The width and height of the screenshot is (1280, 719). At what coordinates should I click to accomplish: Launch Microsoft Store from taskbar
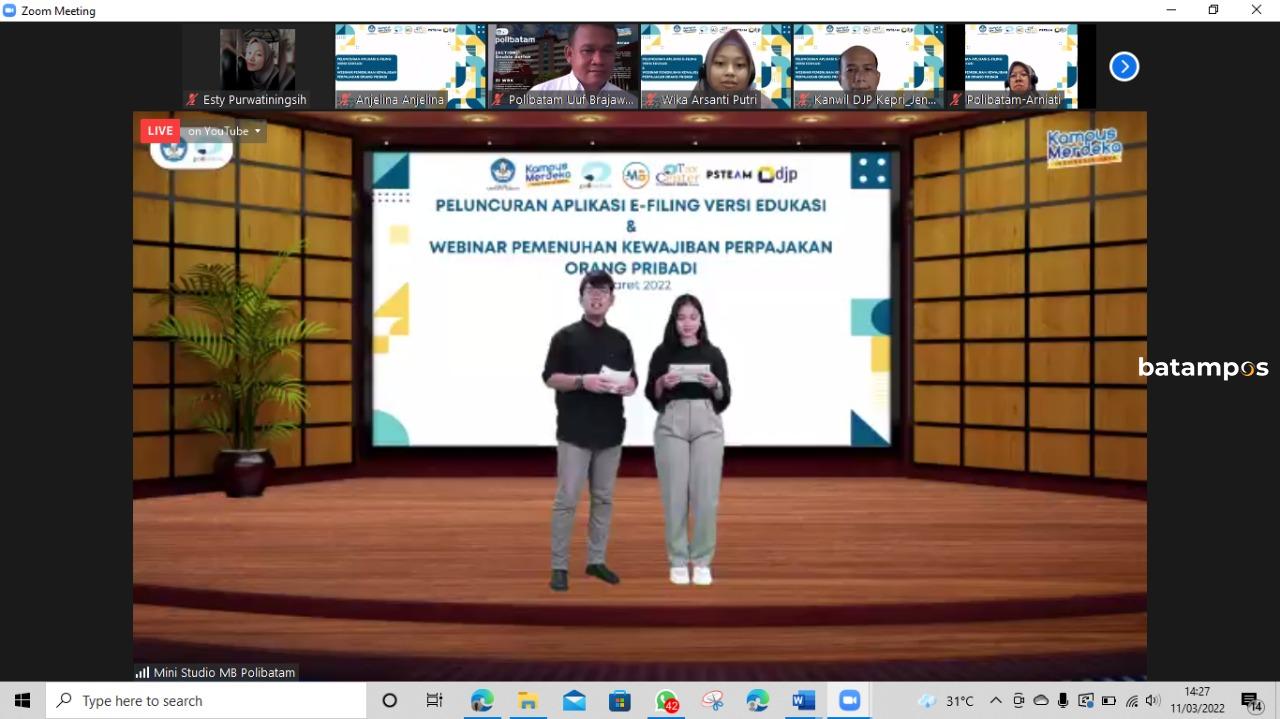tap(620, 701)
